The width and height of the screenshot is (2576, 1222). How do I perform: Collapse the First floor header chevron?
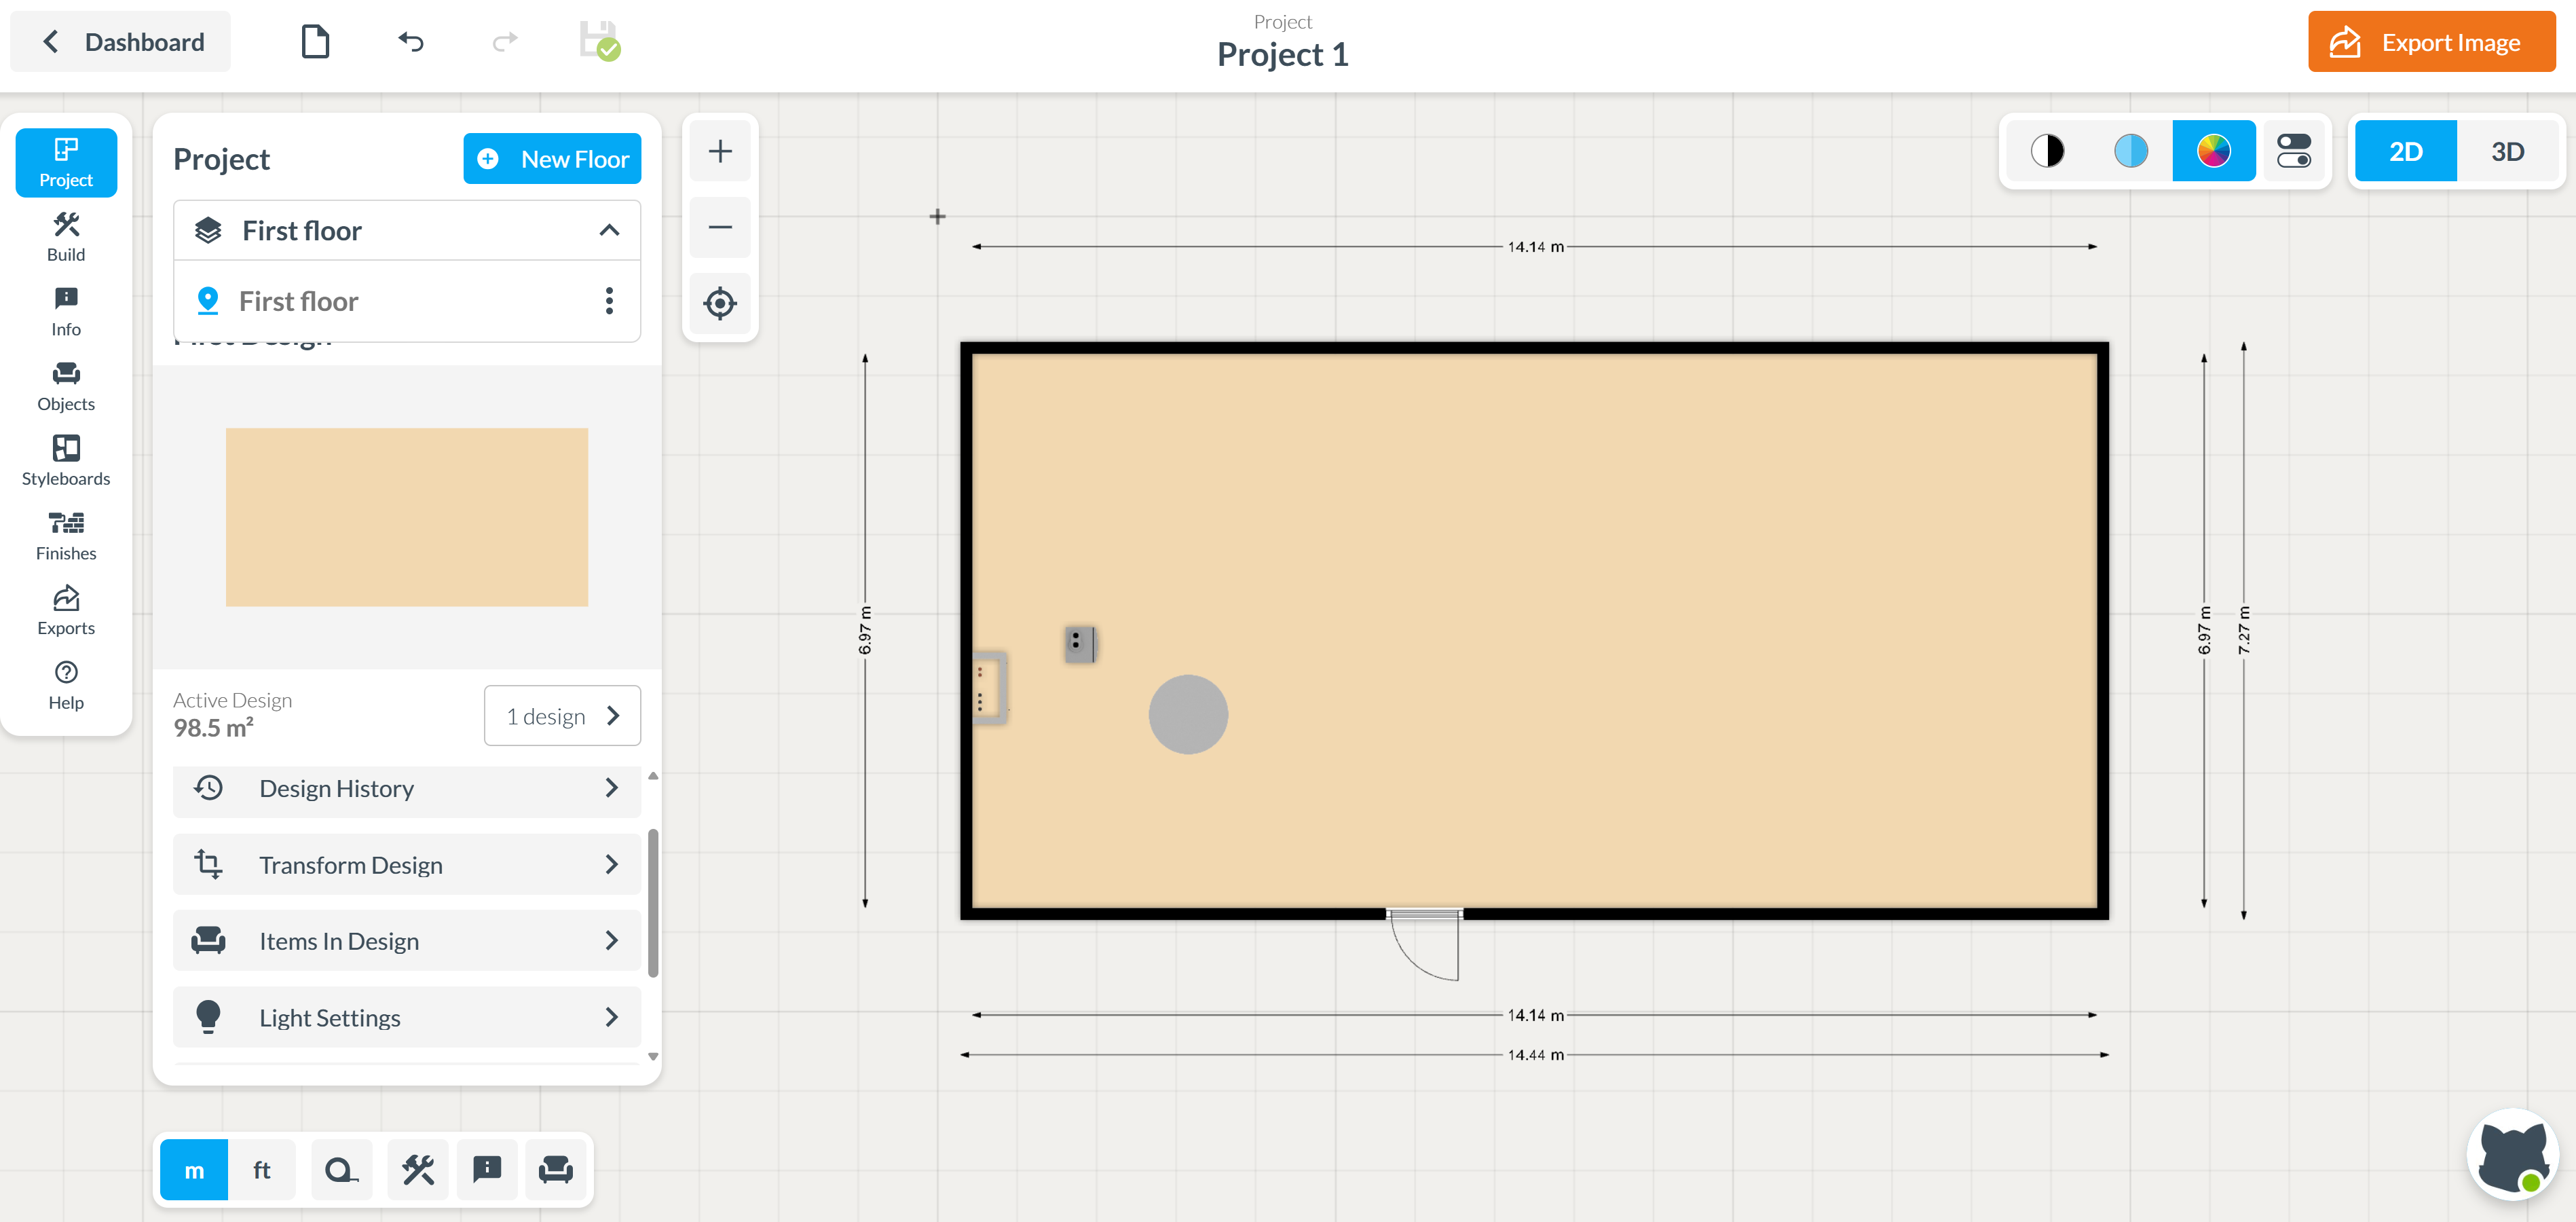[x=609, y=231]
